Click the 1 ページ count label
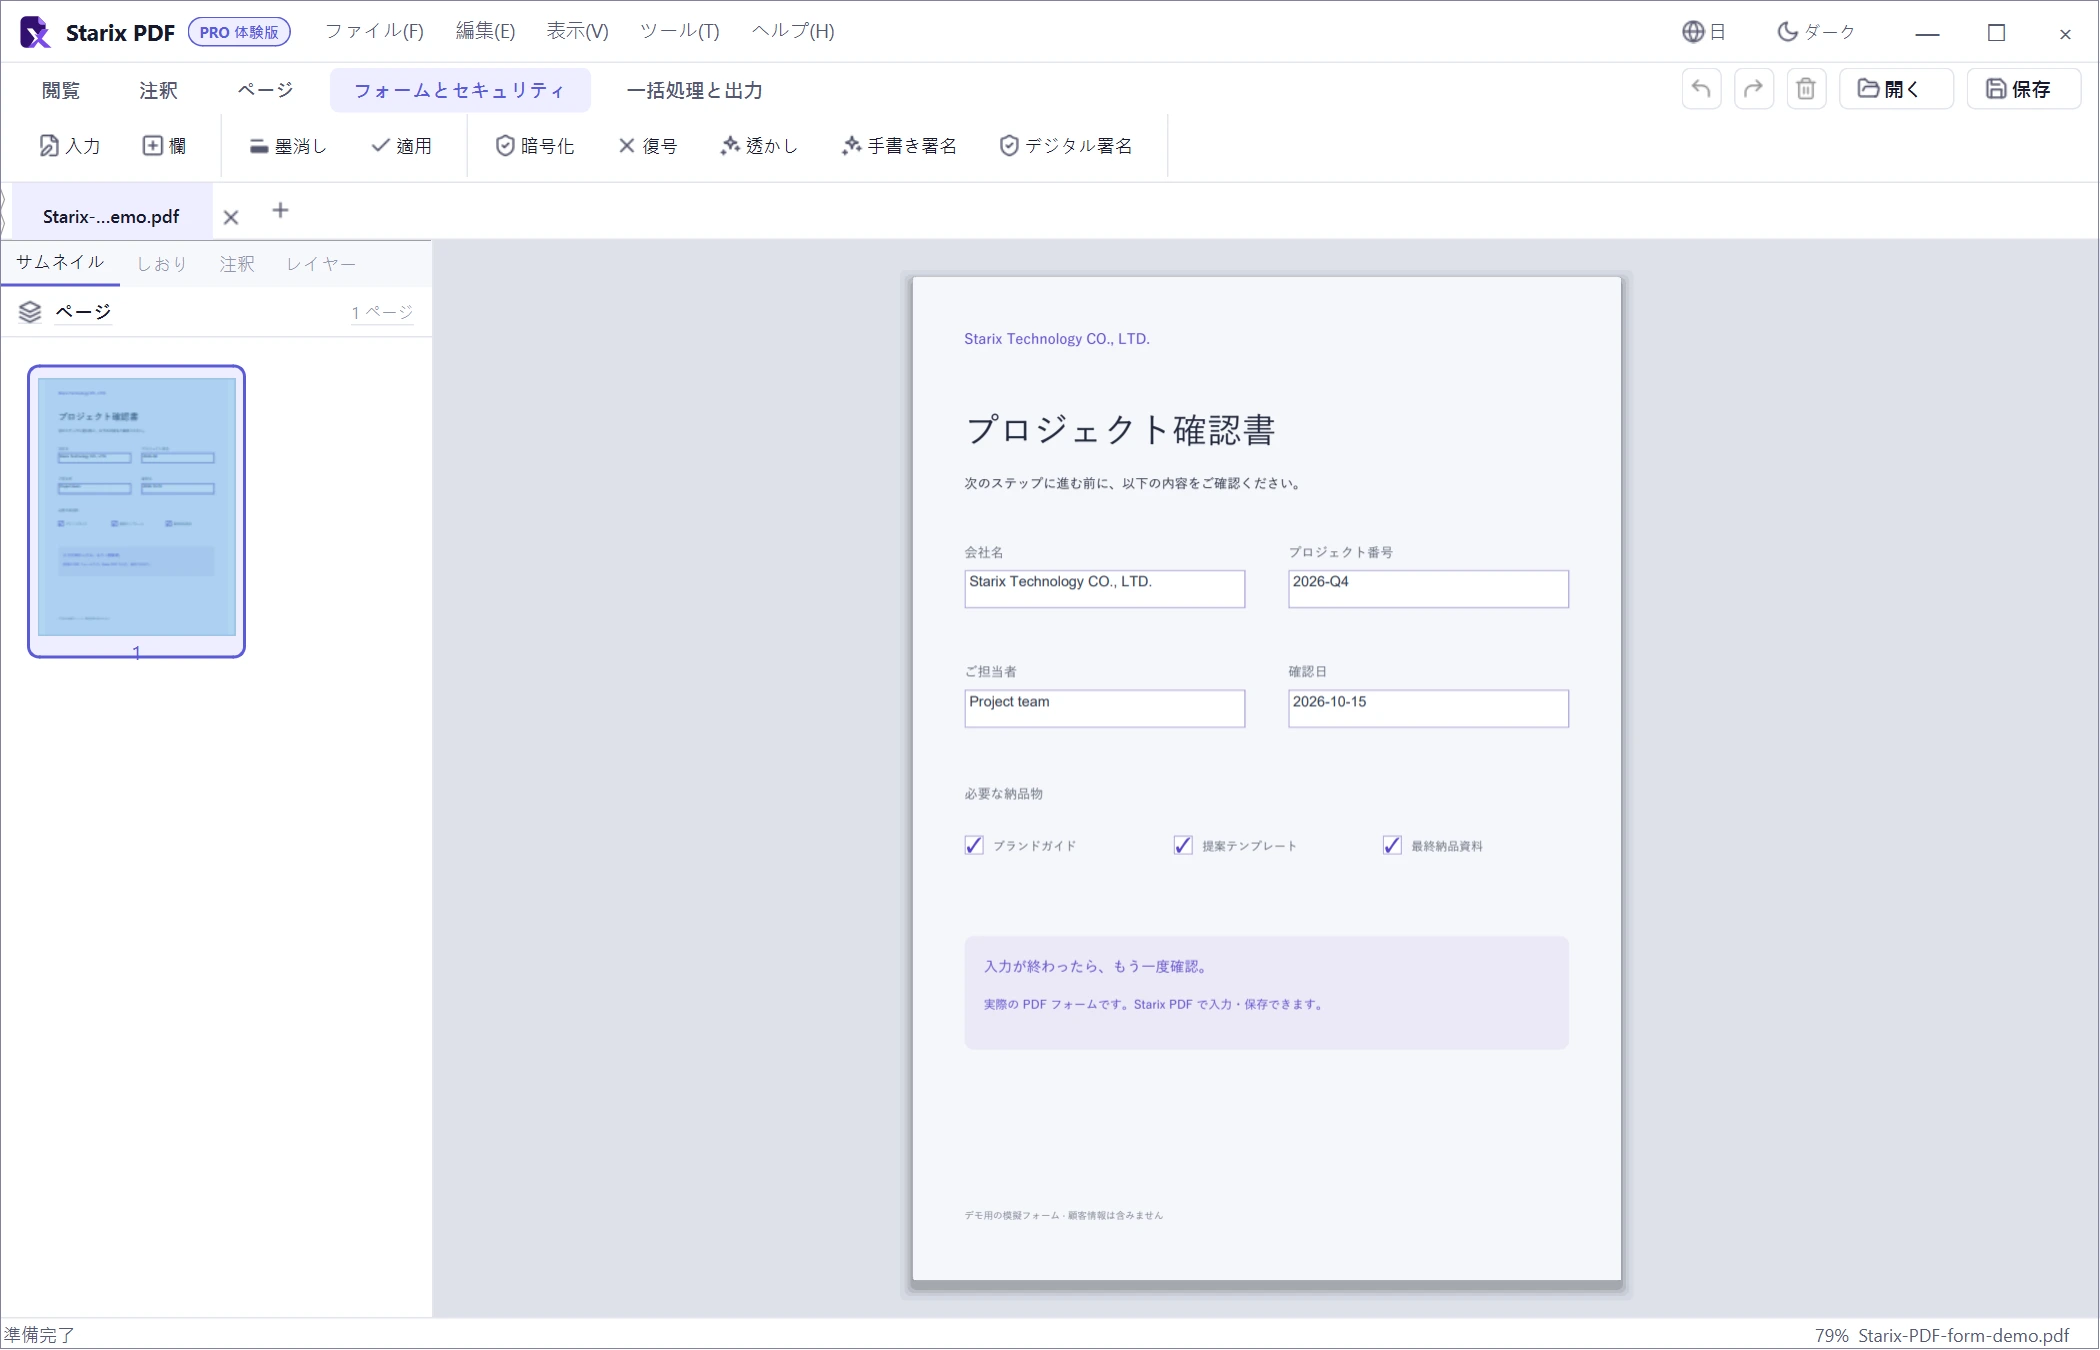The image size is (2100, 1350). click(381, 312)
